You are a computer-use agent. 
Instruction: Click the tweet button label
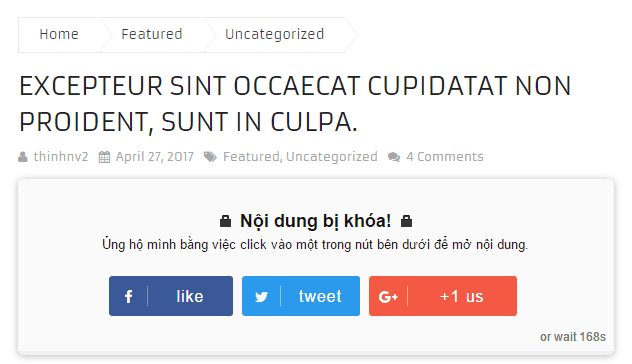point(320,296)
